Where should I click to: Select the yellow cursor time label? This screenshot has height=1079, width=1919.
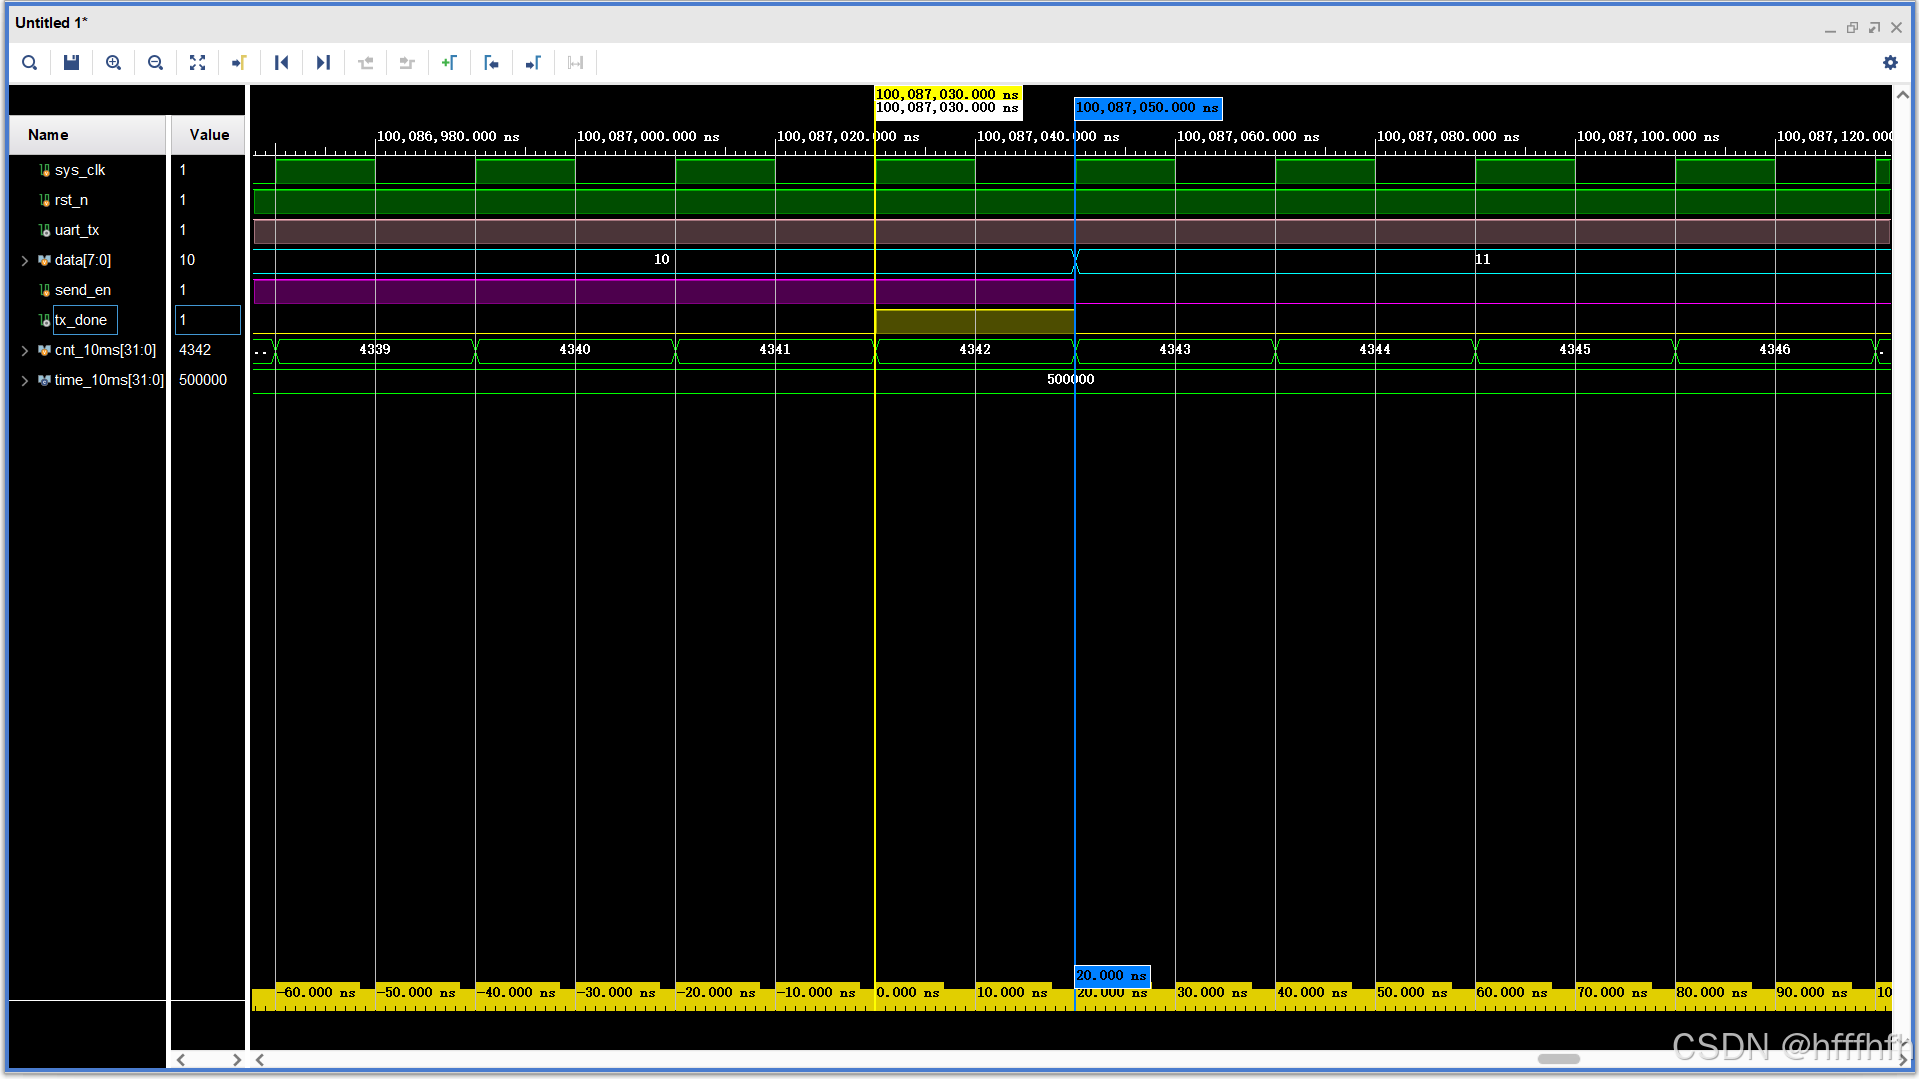click(x=947, y=94)
